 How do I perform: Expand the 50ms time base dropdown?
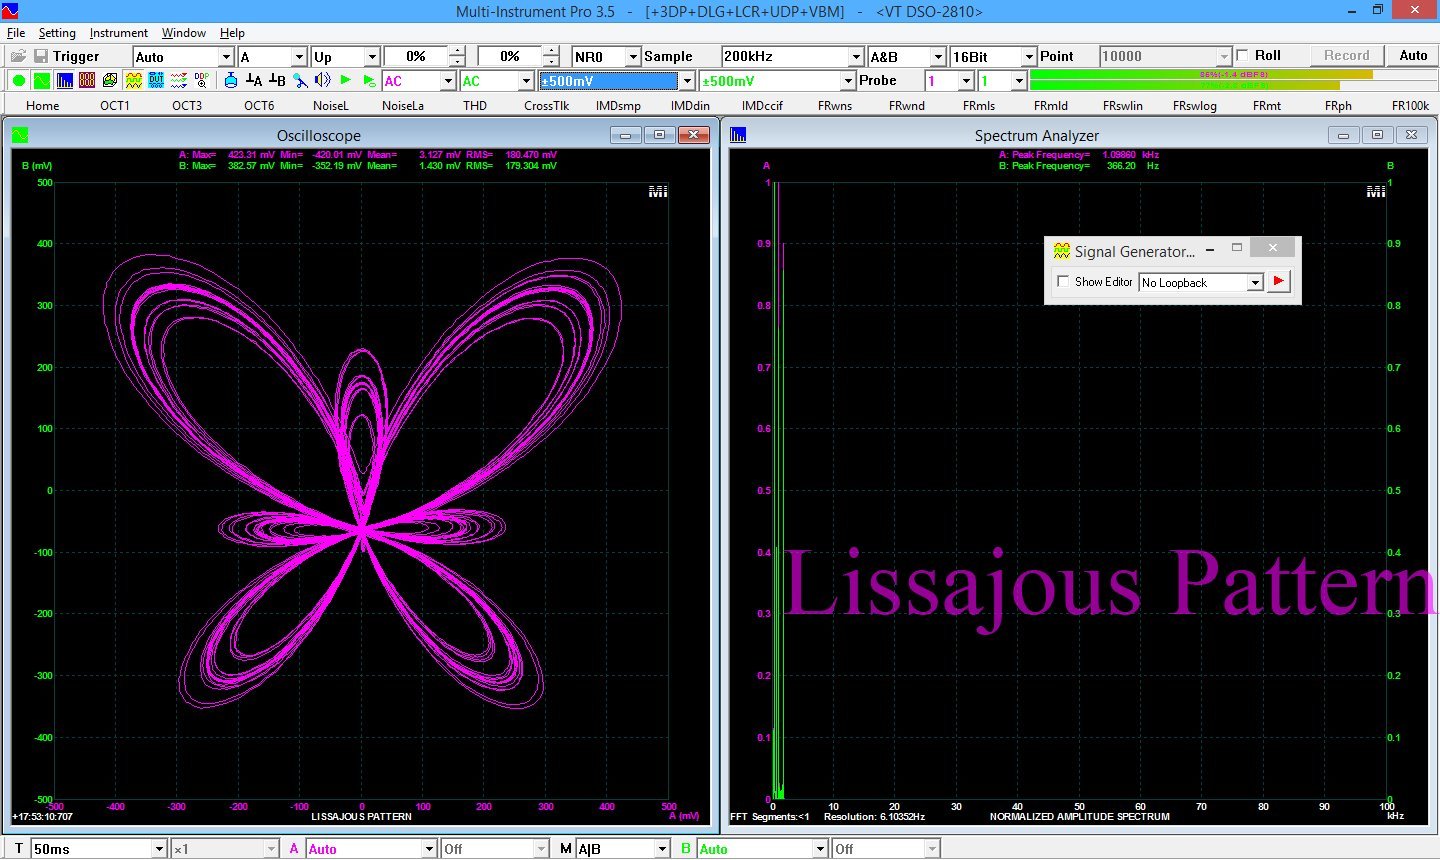(159, 849)
